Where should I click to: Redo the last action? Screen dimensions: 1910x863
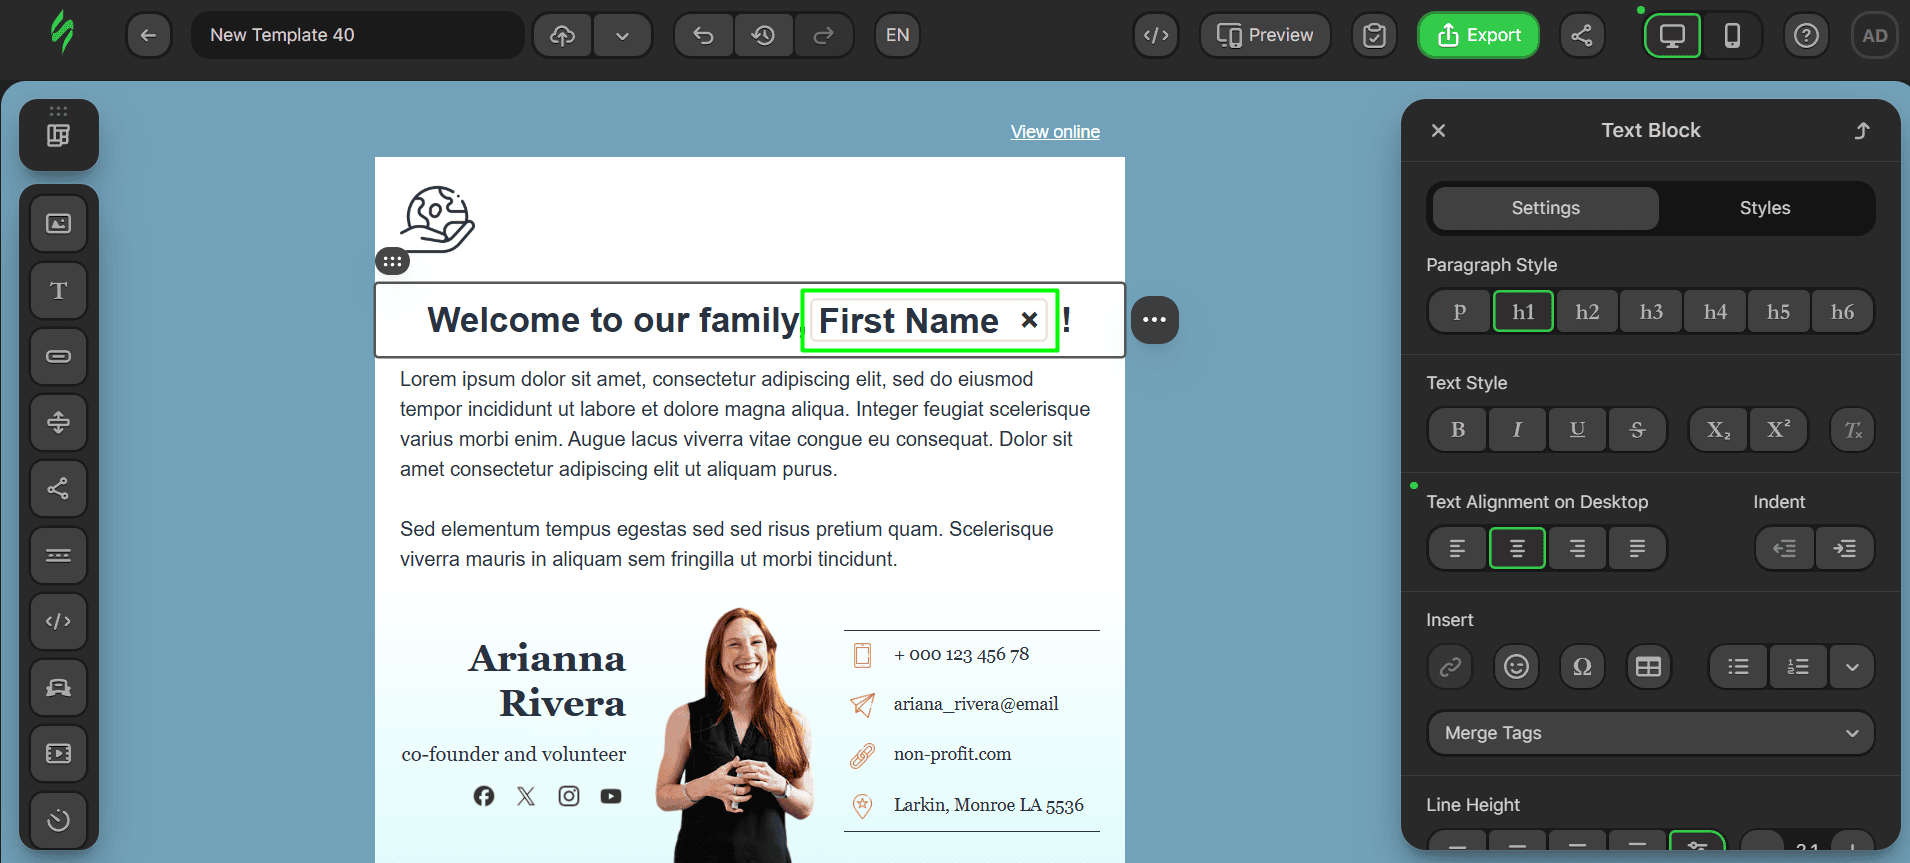(x=823, y=35)
